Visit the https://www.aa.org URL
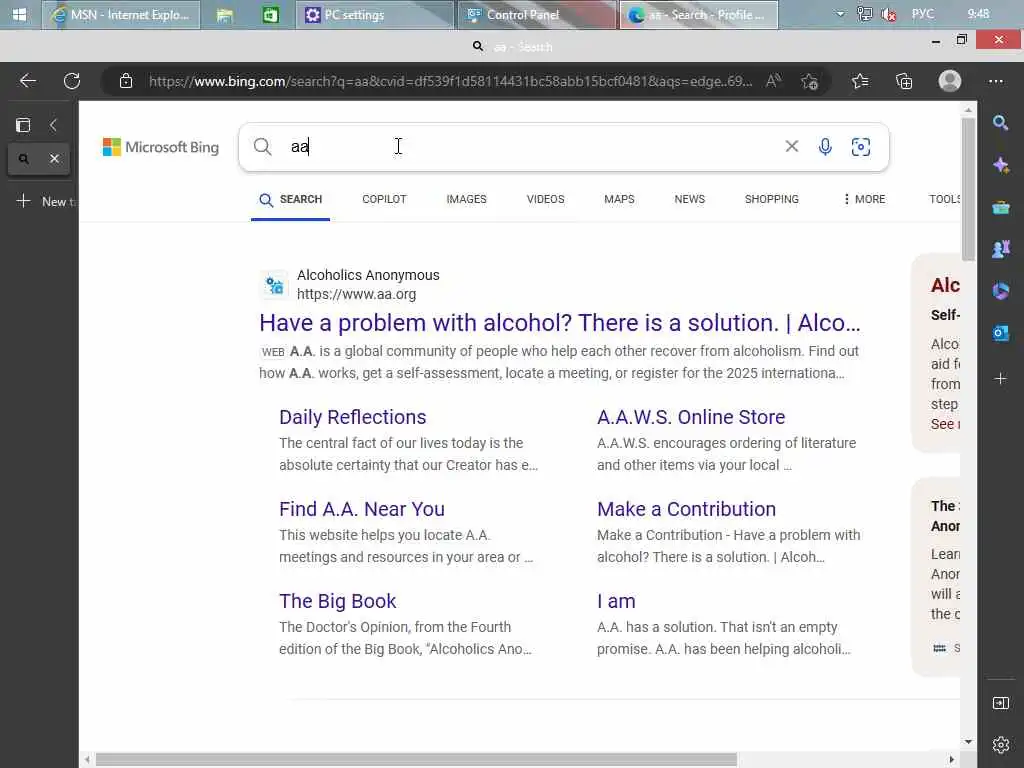Viewport: 1024px width, 768px height. click(357, 295)
